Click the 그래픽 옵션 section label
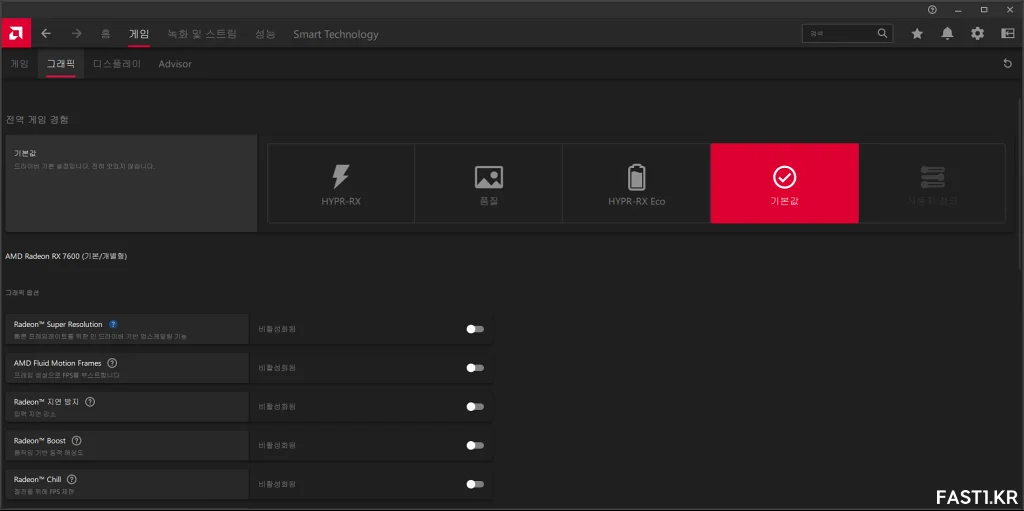 [x=22, y=293]
